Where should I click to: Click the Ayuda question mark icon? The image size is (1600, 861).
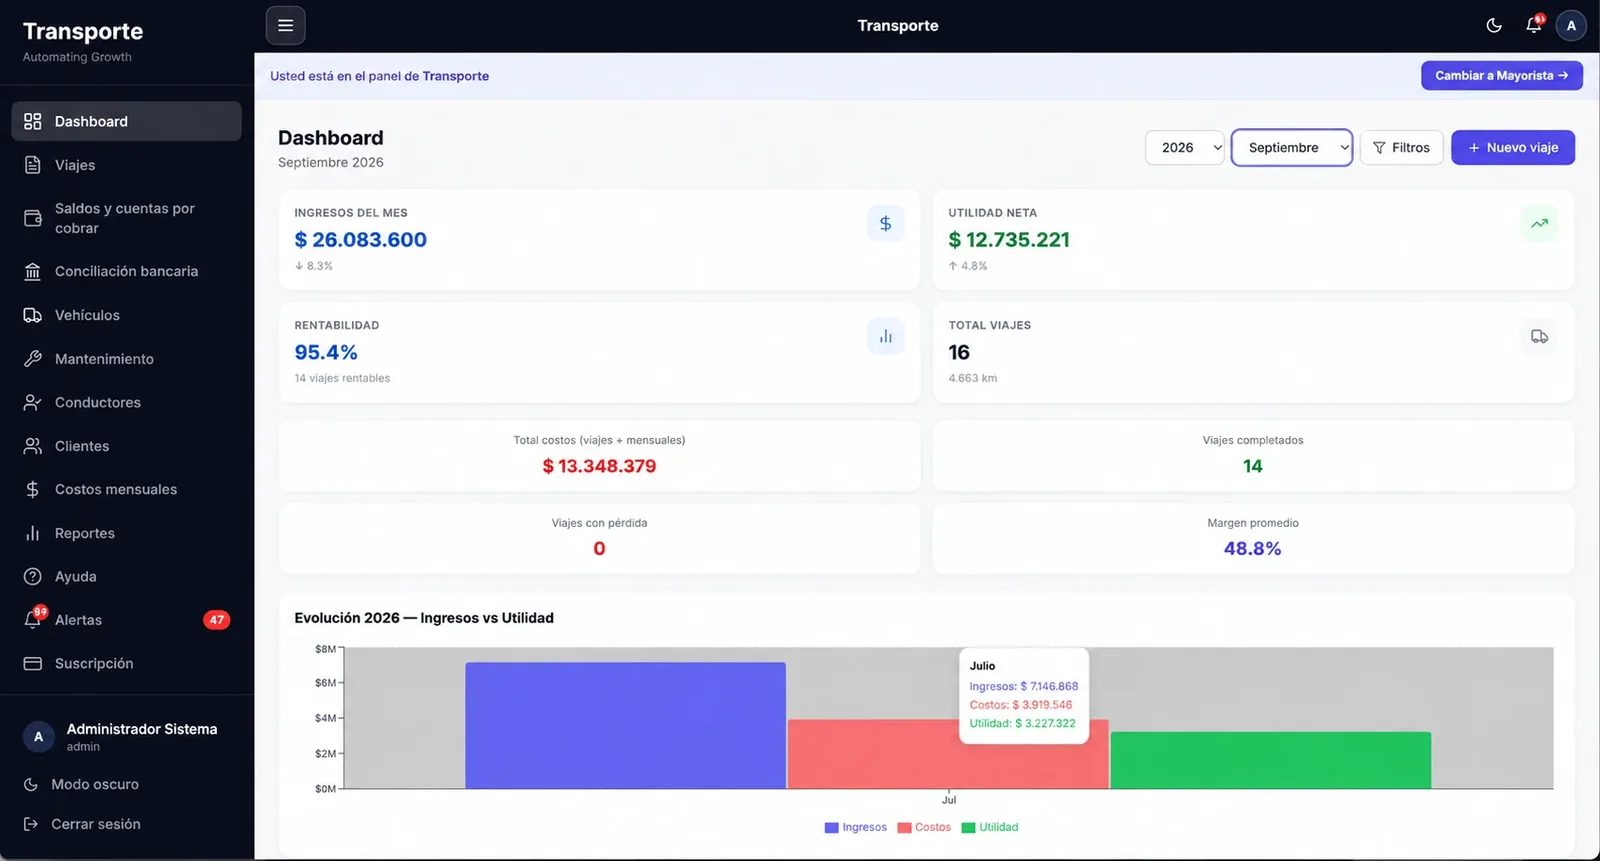[33, 576]
